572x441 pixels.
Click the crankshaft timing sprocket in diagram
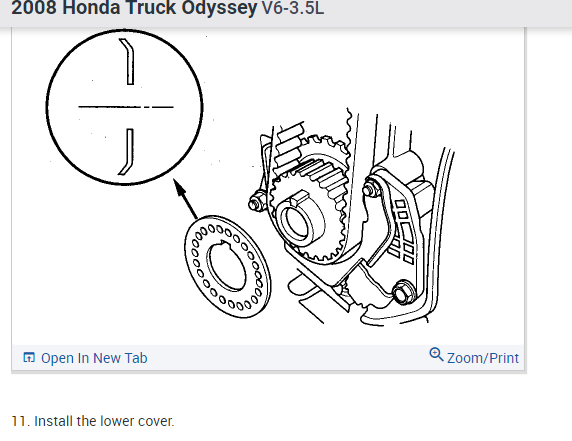point(308,200)
